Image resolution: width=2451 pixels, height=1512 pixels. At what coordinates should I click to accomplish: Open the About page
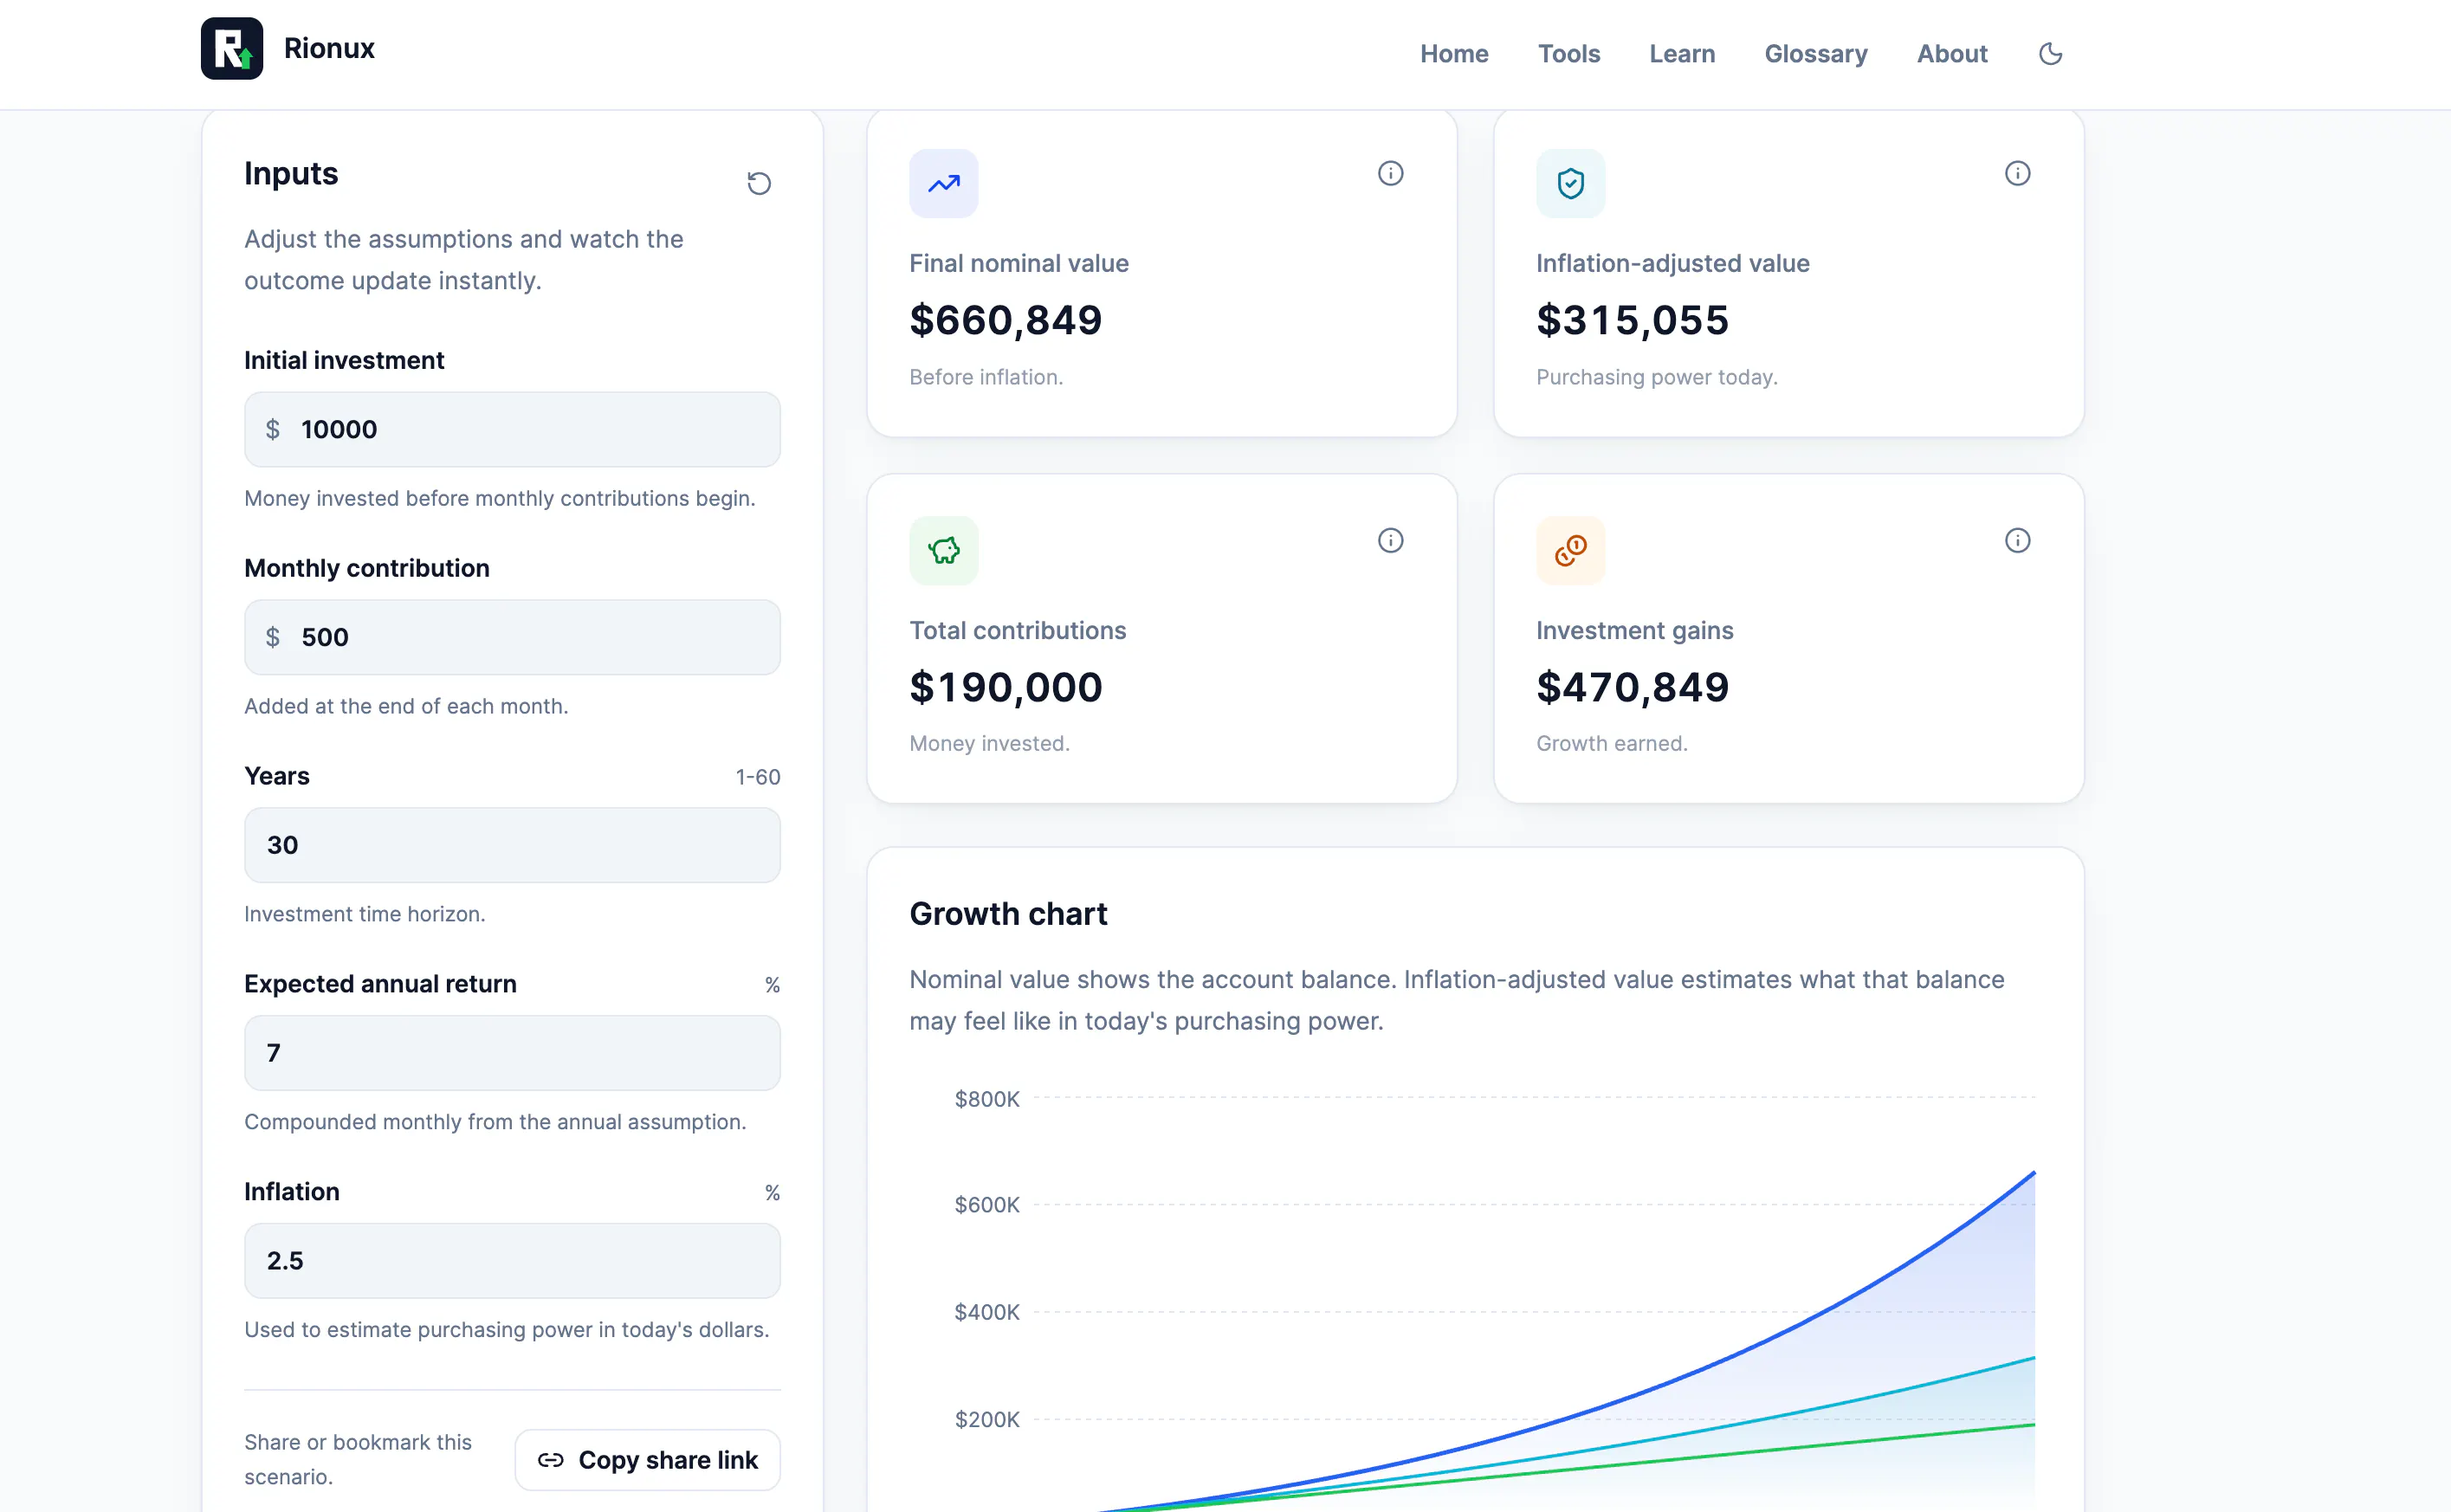pyautogui.click(x=1951, y=54)
